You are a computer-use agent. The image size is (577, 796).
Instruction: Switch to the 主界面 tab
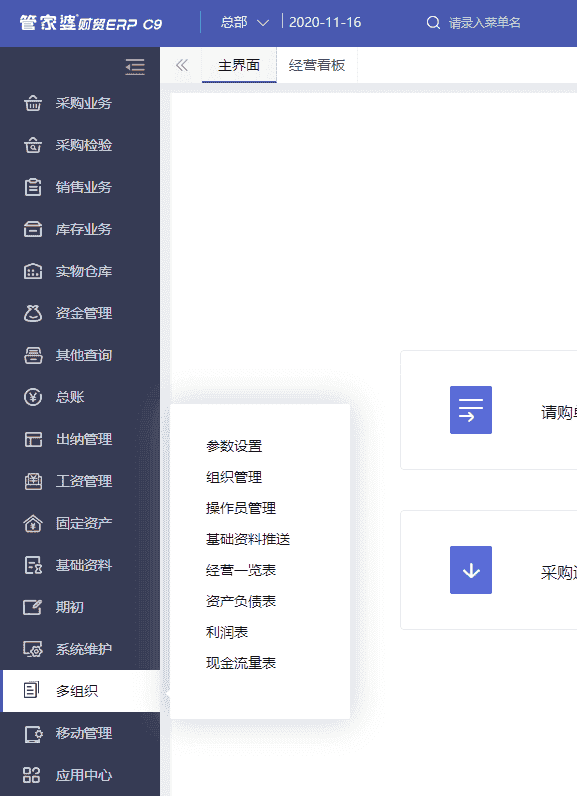point(239,65)
